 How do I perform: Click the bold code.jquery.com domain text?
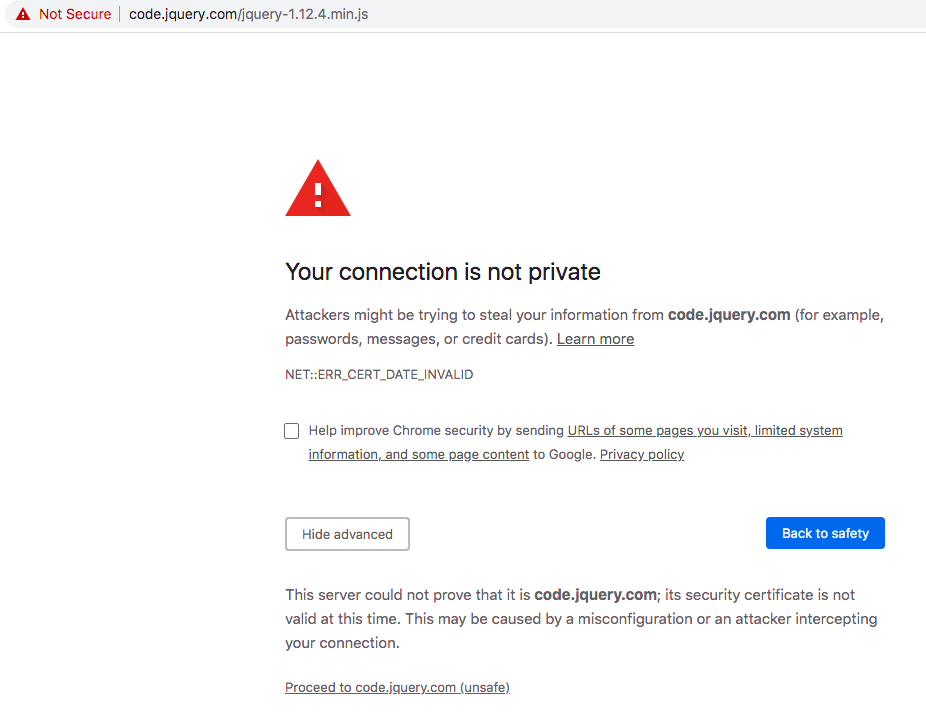pos(729,314)
